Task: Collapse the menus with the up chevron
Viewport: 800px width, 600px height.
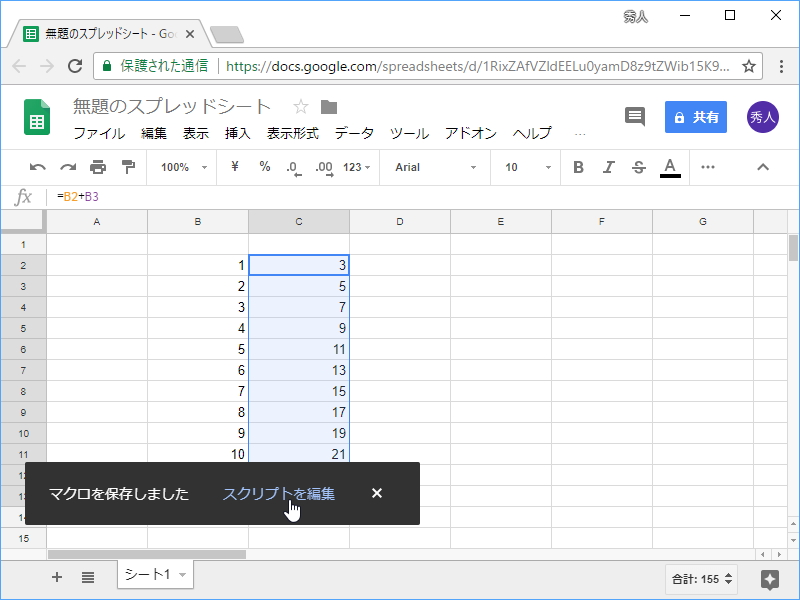Action: (763, 167)
